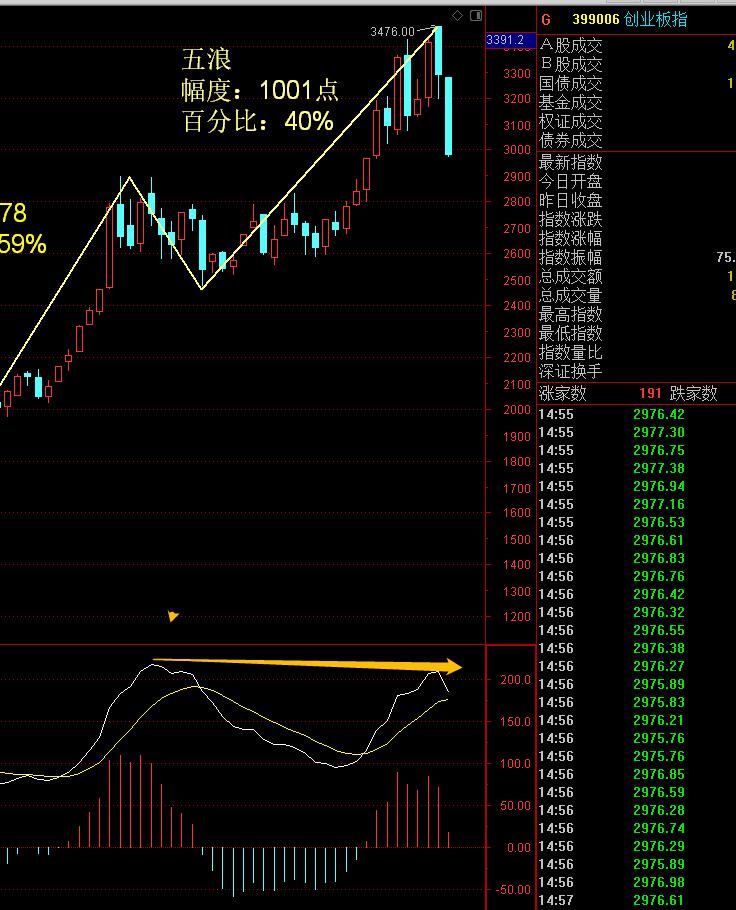Select the tick row showing 2976.59
Screen dimensions: 736x910
pos(637,792)
